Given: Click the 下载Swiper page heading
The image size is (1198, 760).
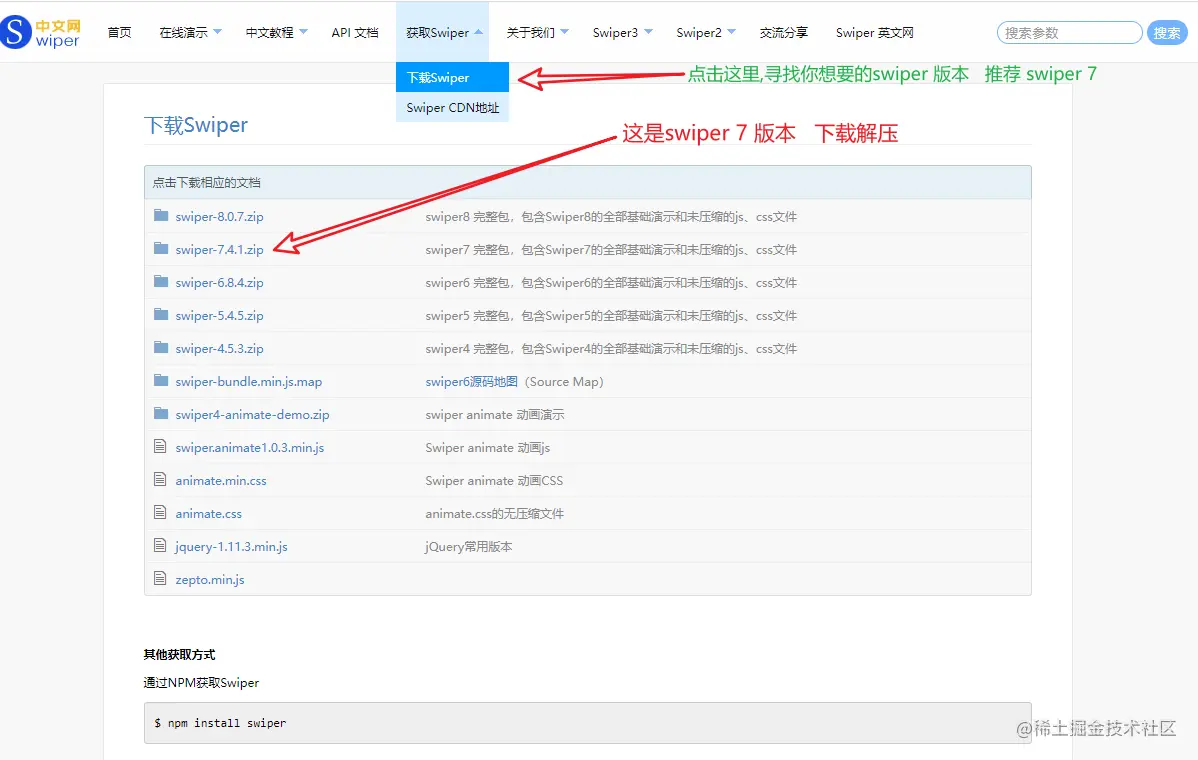Looking at the screenshot, I should [x=196, y=125].
